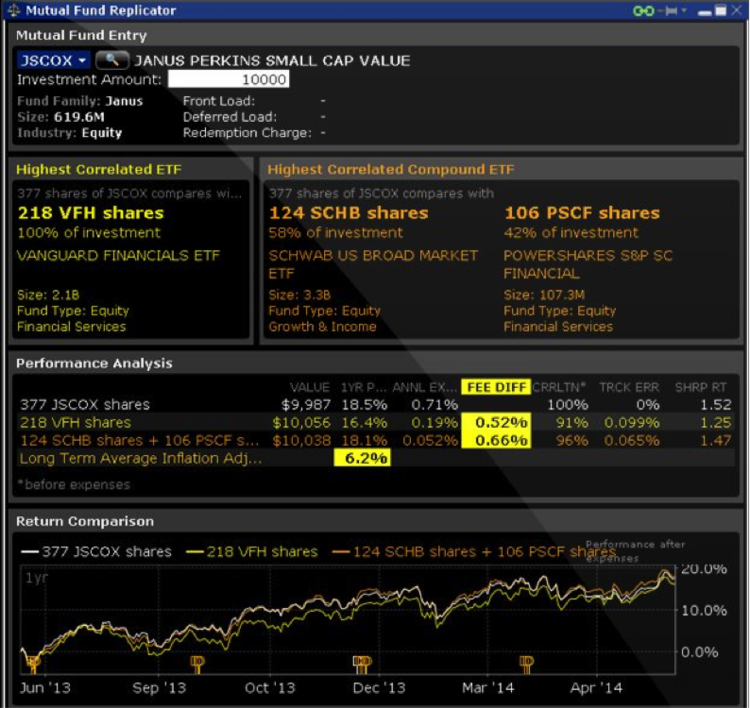Click the JANUS PERKINS SMALL CAP VALUE name
The image size is (750, 708).
272,61
